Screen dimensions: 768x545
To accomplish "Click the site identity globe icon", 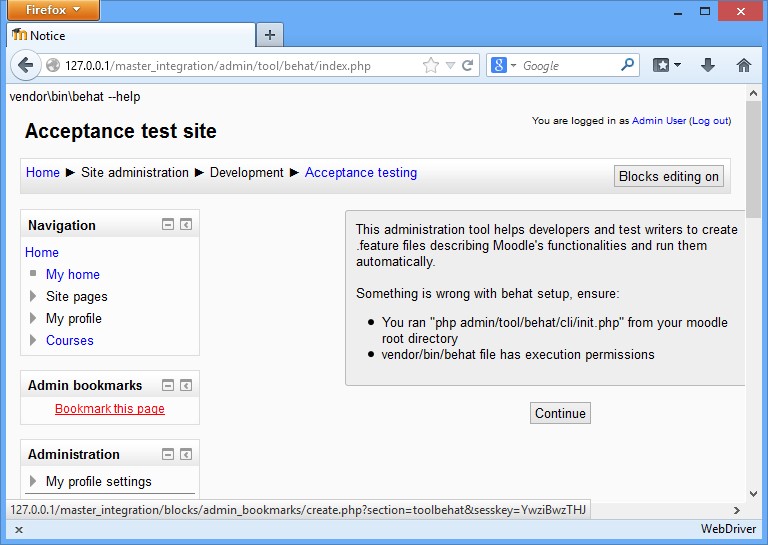I will (52, 65).
